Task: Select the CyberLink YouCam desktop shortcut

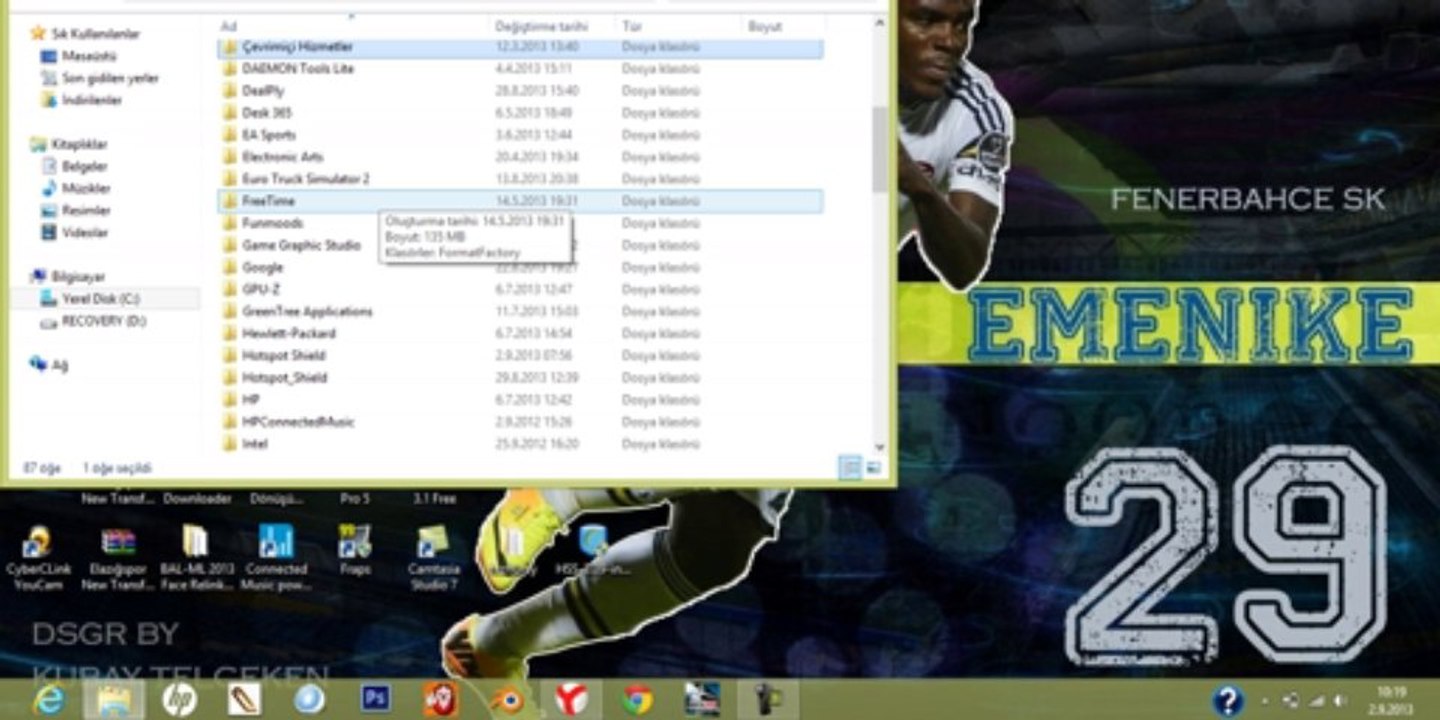Action: pyautogui.click(x=36, y=557)
